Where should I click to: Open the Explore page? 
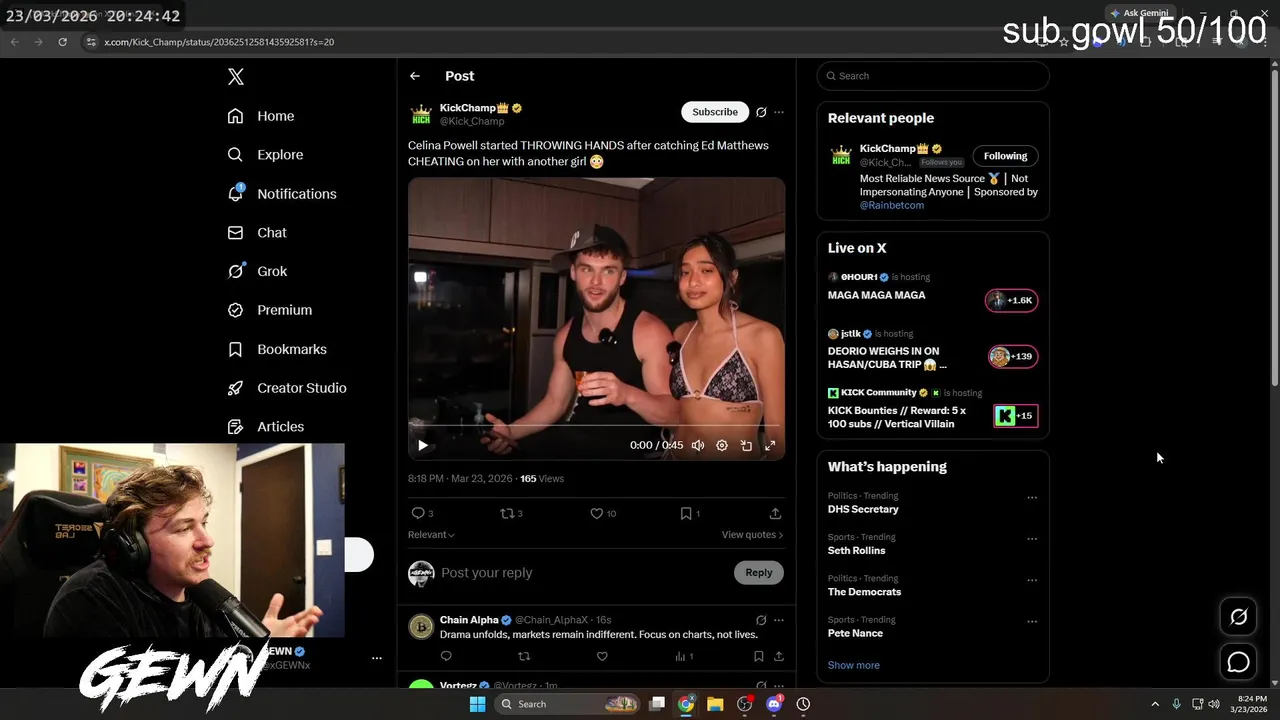click(265, 155)
